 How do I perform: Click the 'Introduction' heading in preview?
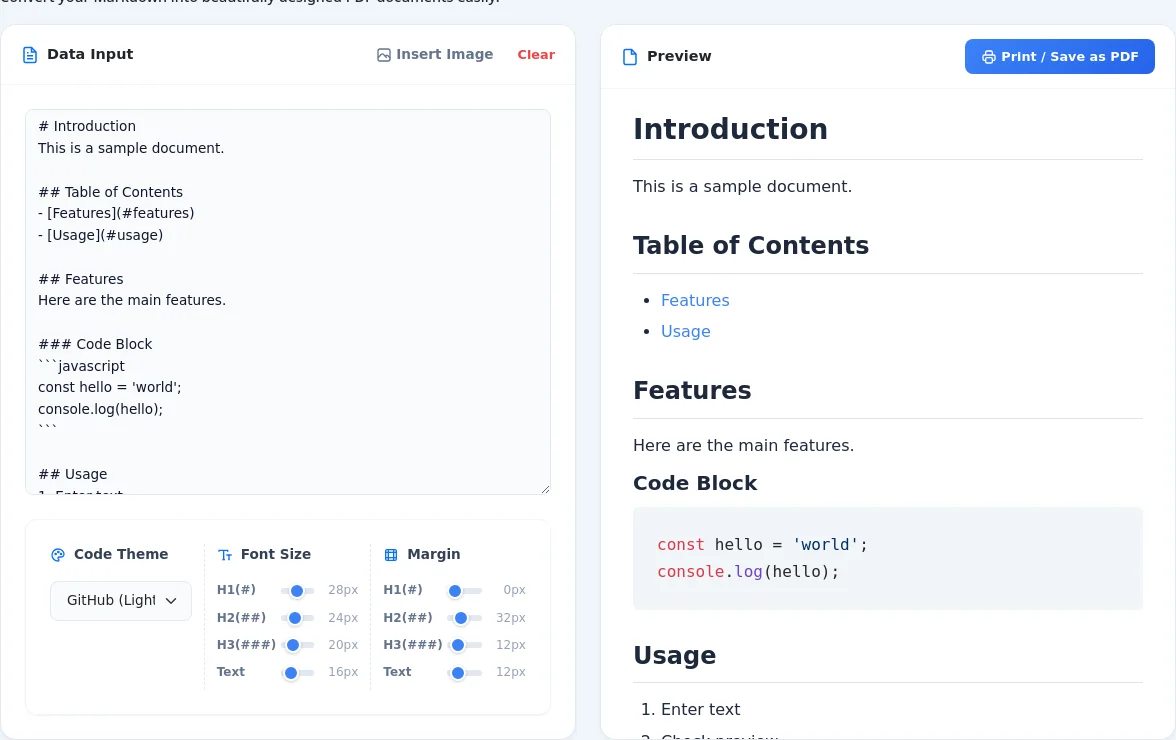tap(730, 129)
